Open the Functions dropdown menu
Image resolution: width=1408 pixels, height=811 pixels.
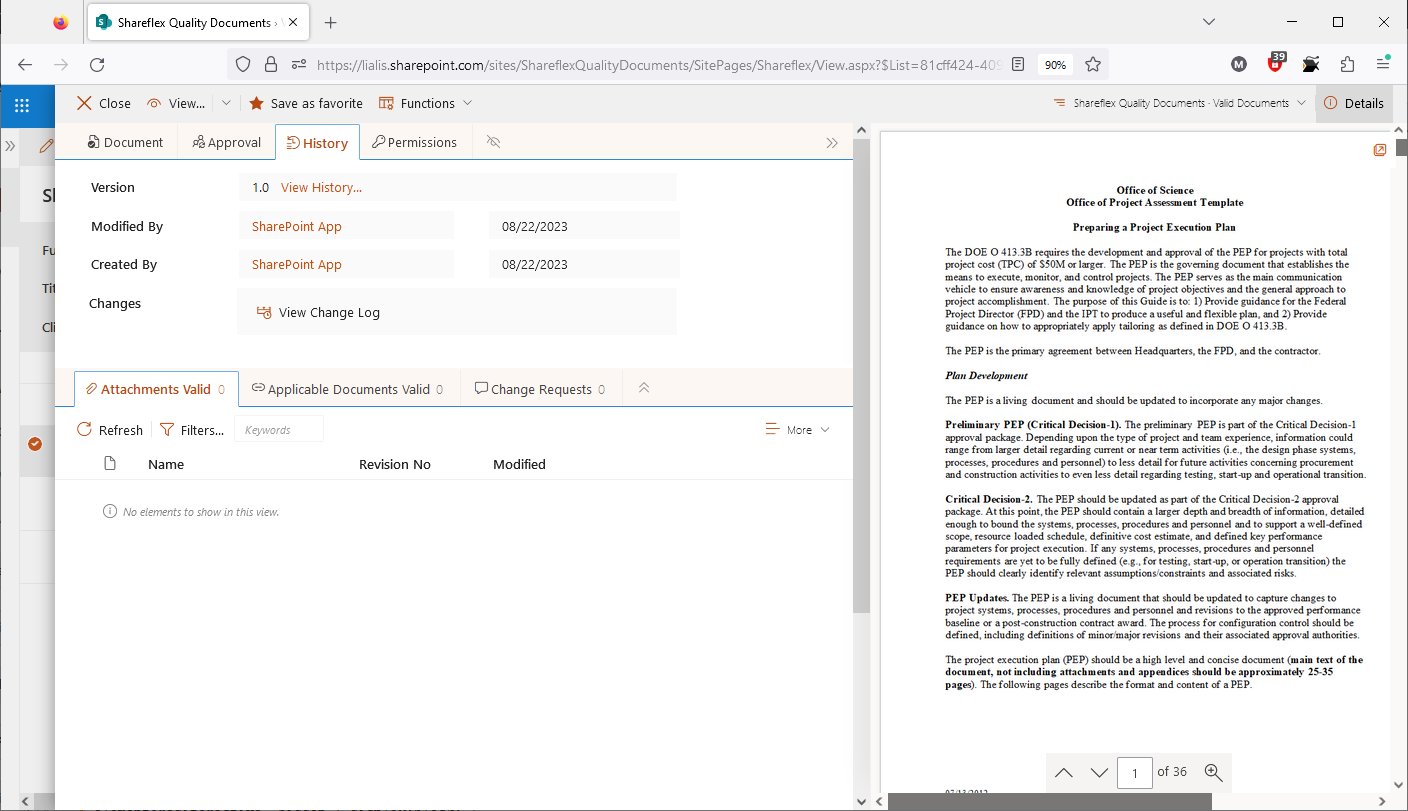[x=426, y=103]
